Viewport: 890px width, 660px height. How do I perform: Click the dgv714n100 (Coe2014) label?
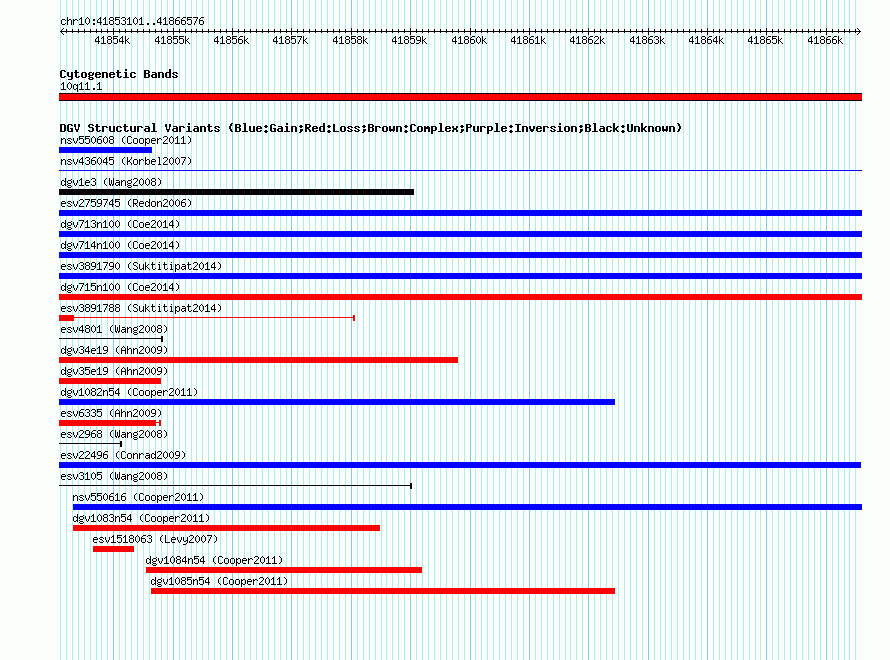120,245
